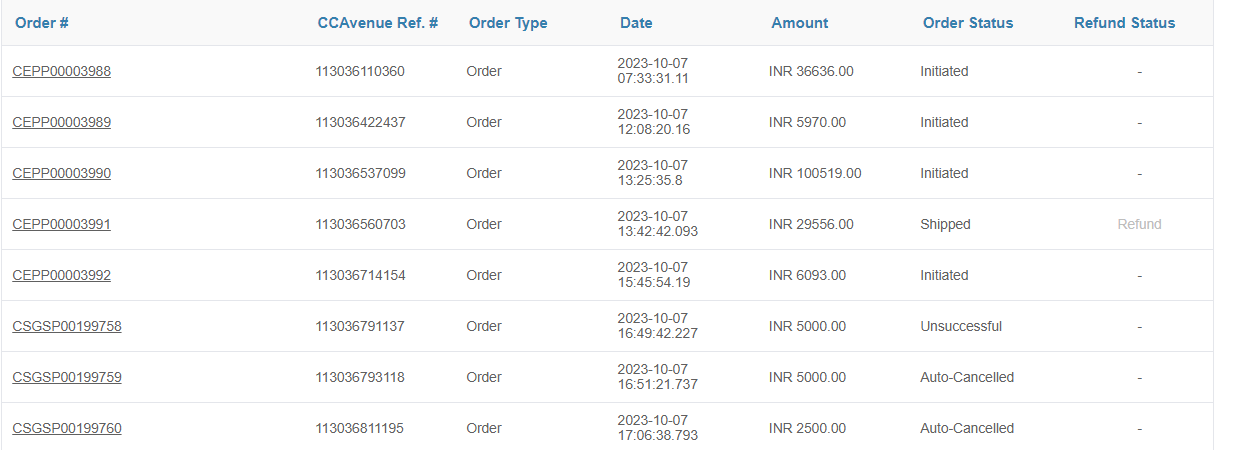1237x450 pixels.
Task: Sort by Date column header
Action: [x=636, y=23]
